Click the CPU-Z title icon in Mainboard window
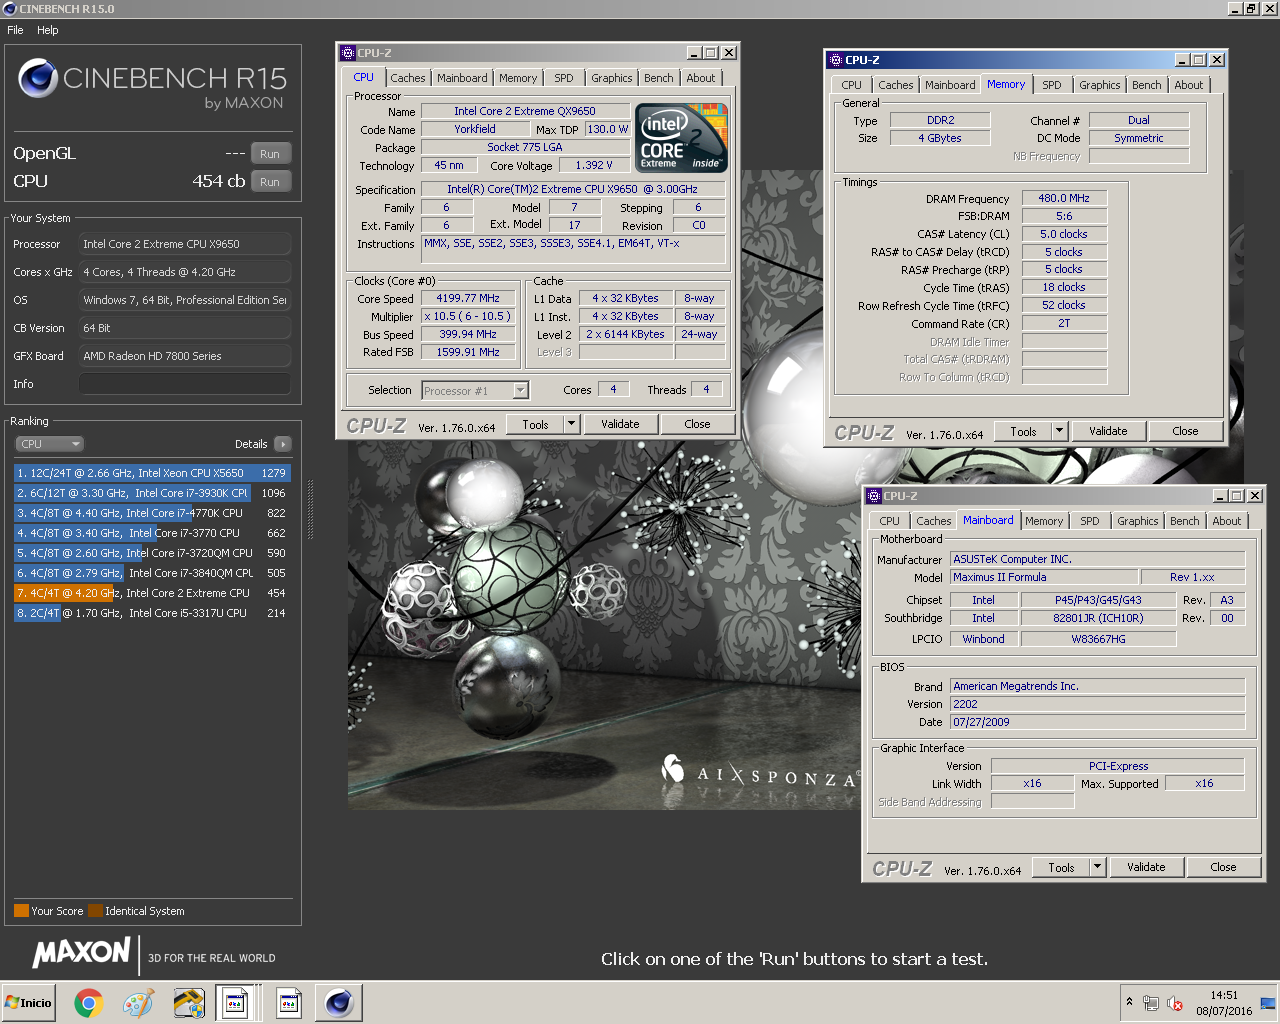The height and width of the screenshot is (1024, 1280). coord(873,496)
